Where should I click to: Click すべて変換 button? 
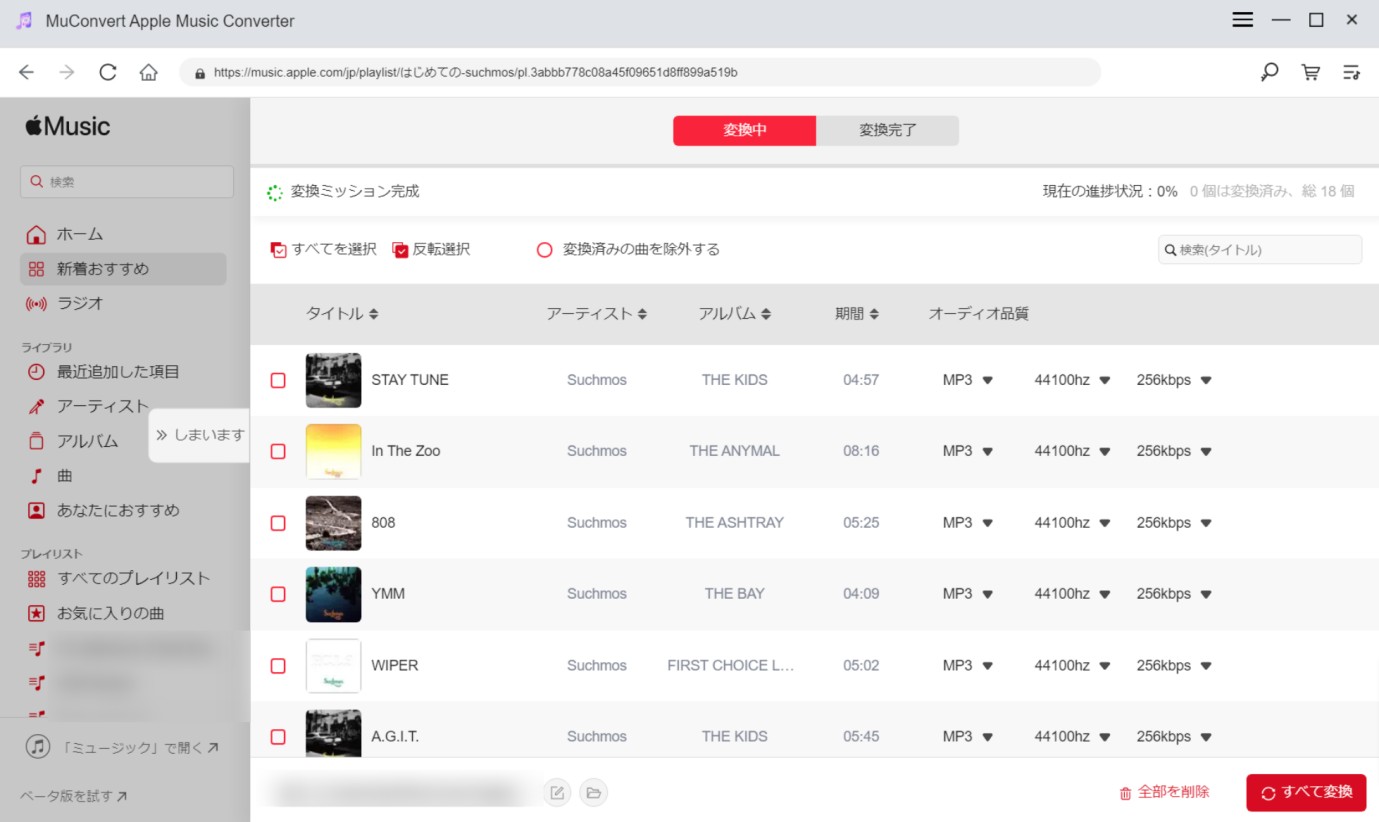pos(1306,793)
